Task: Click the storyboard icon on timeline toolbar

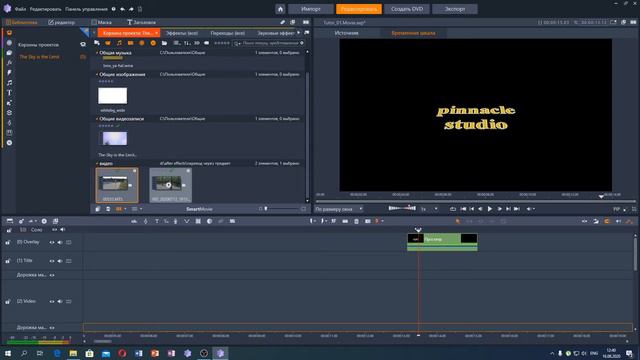Action: [10, 221]
